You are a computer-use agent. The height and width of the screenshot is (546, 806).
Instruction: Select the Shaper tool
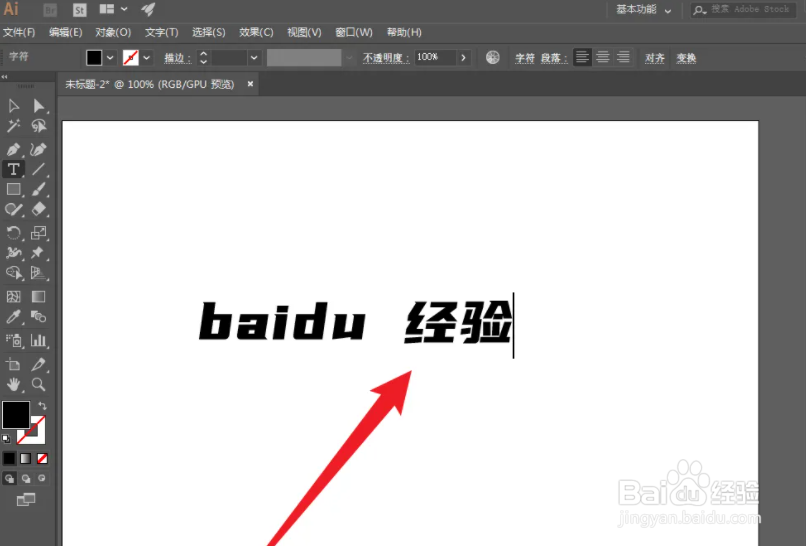click(x=14, y=209)
